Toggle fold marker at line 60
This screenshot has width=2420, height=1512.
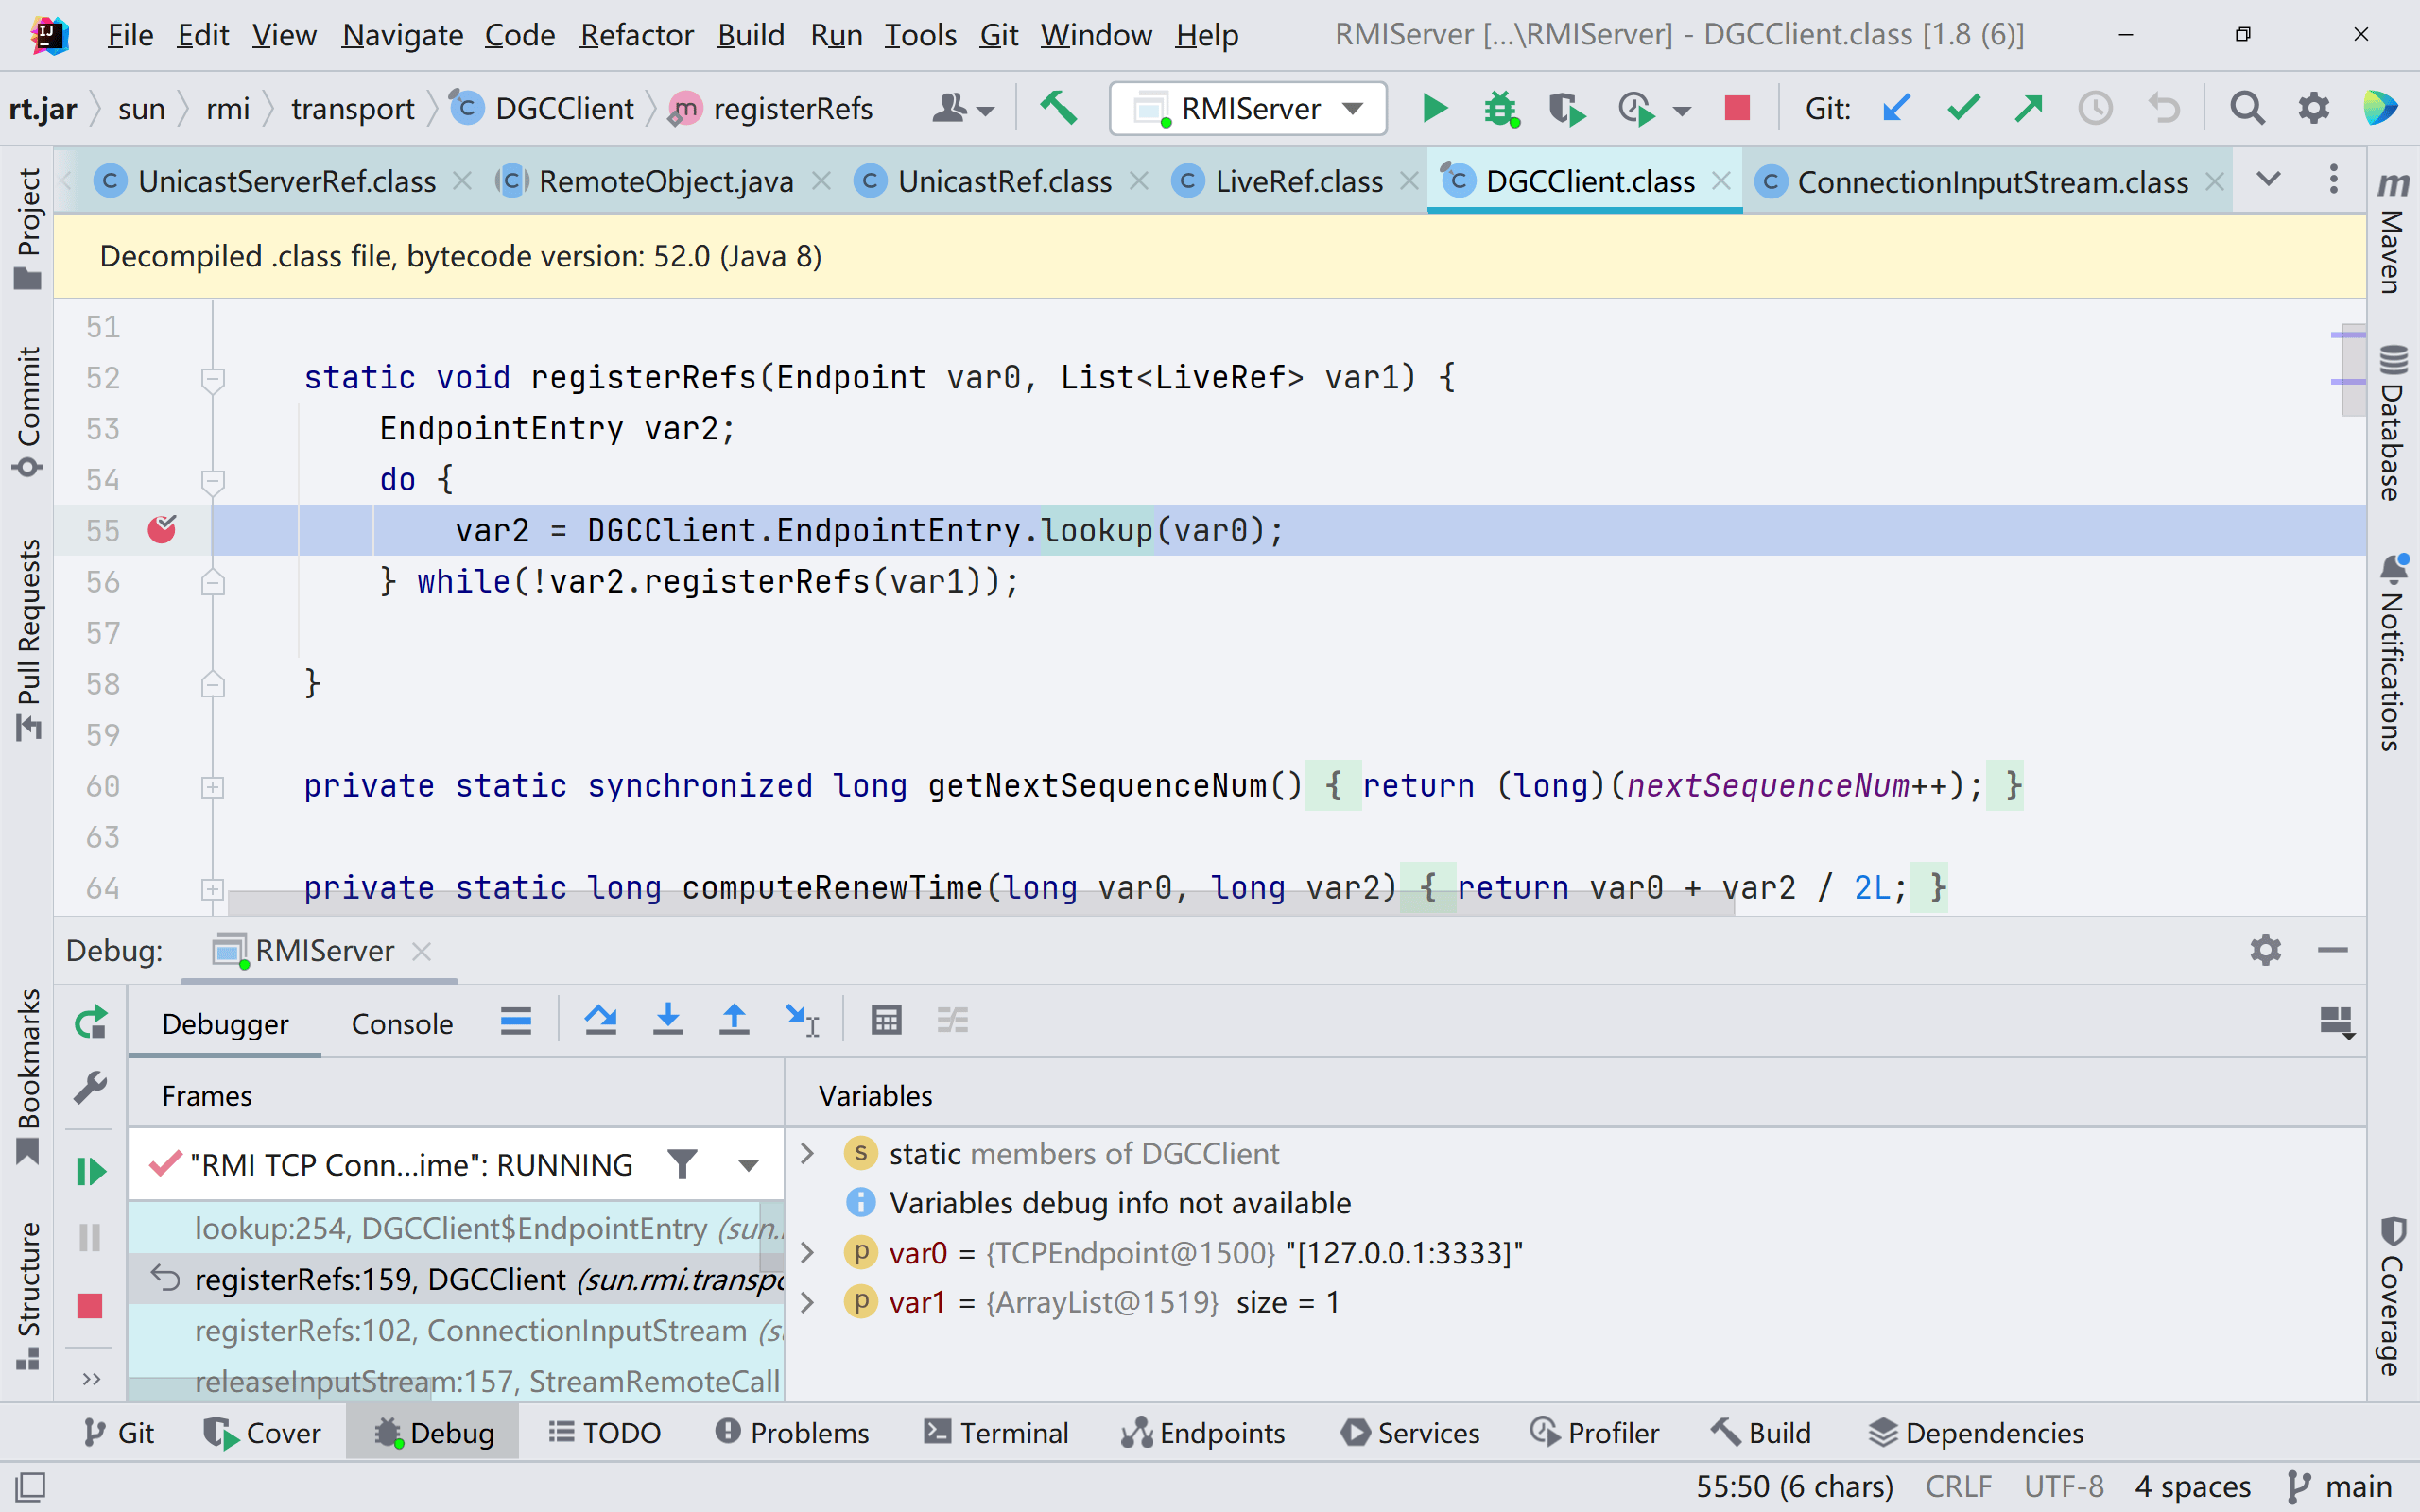212,787
